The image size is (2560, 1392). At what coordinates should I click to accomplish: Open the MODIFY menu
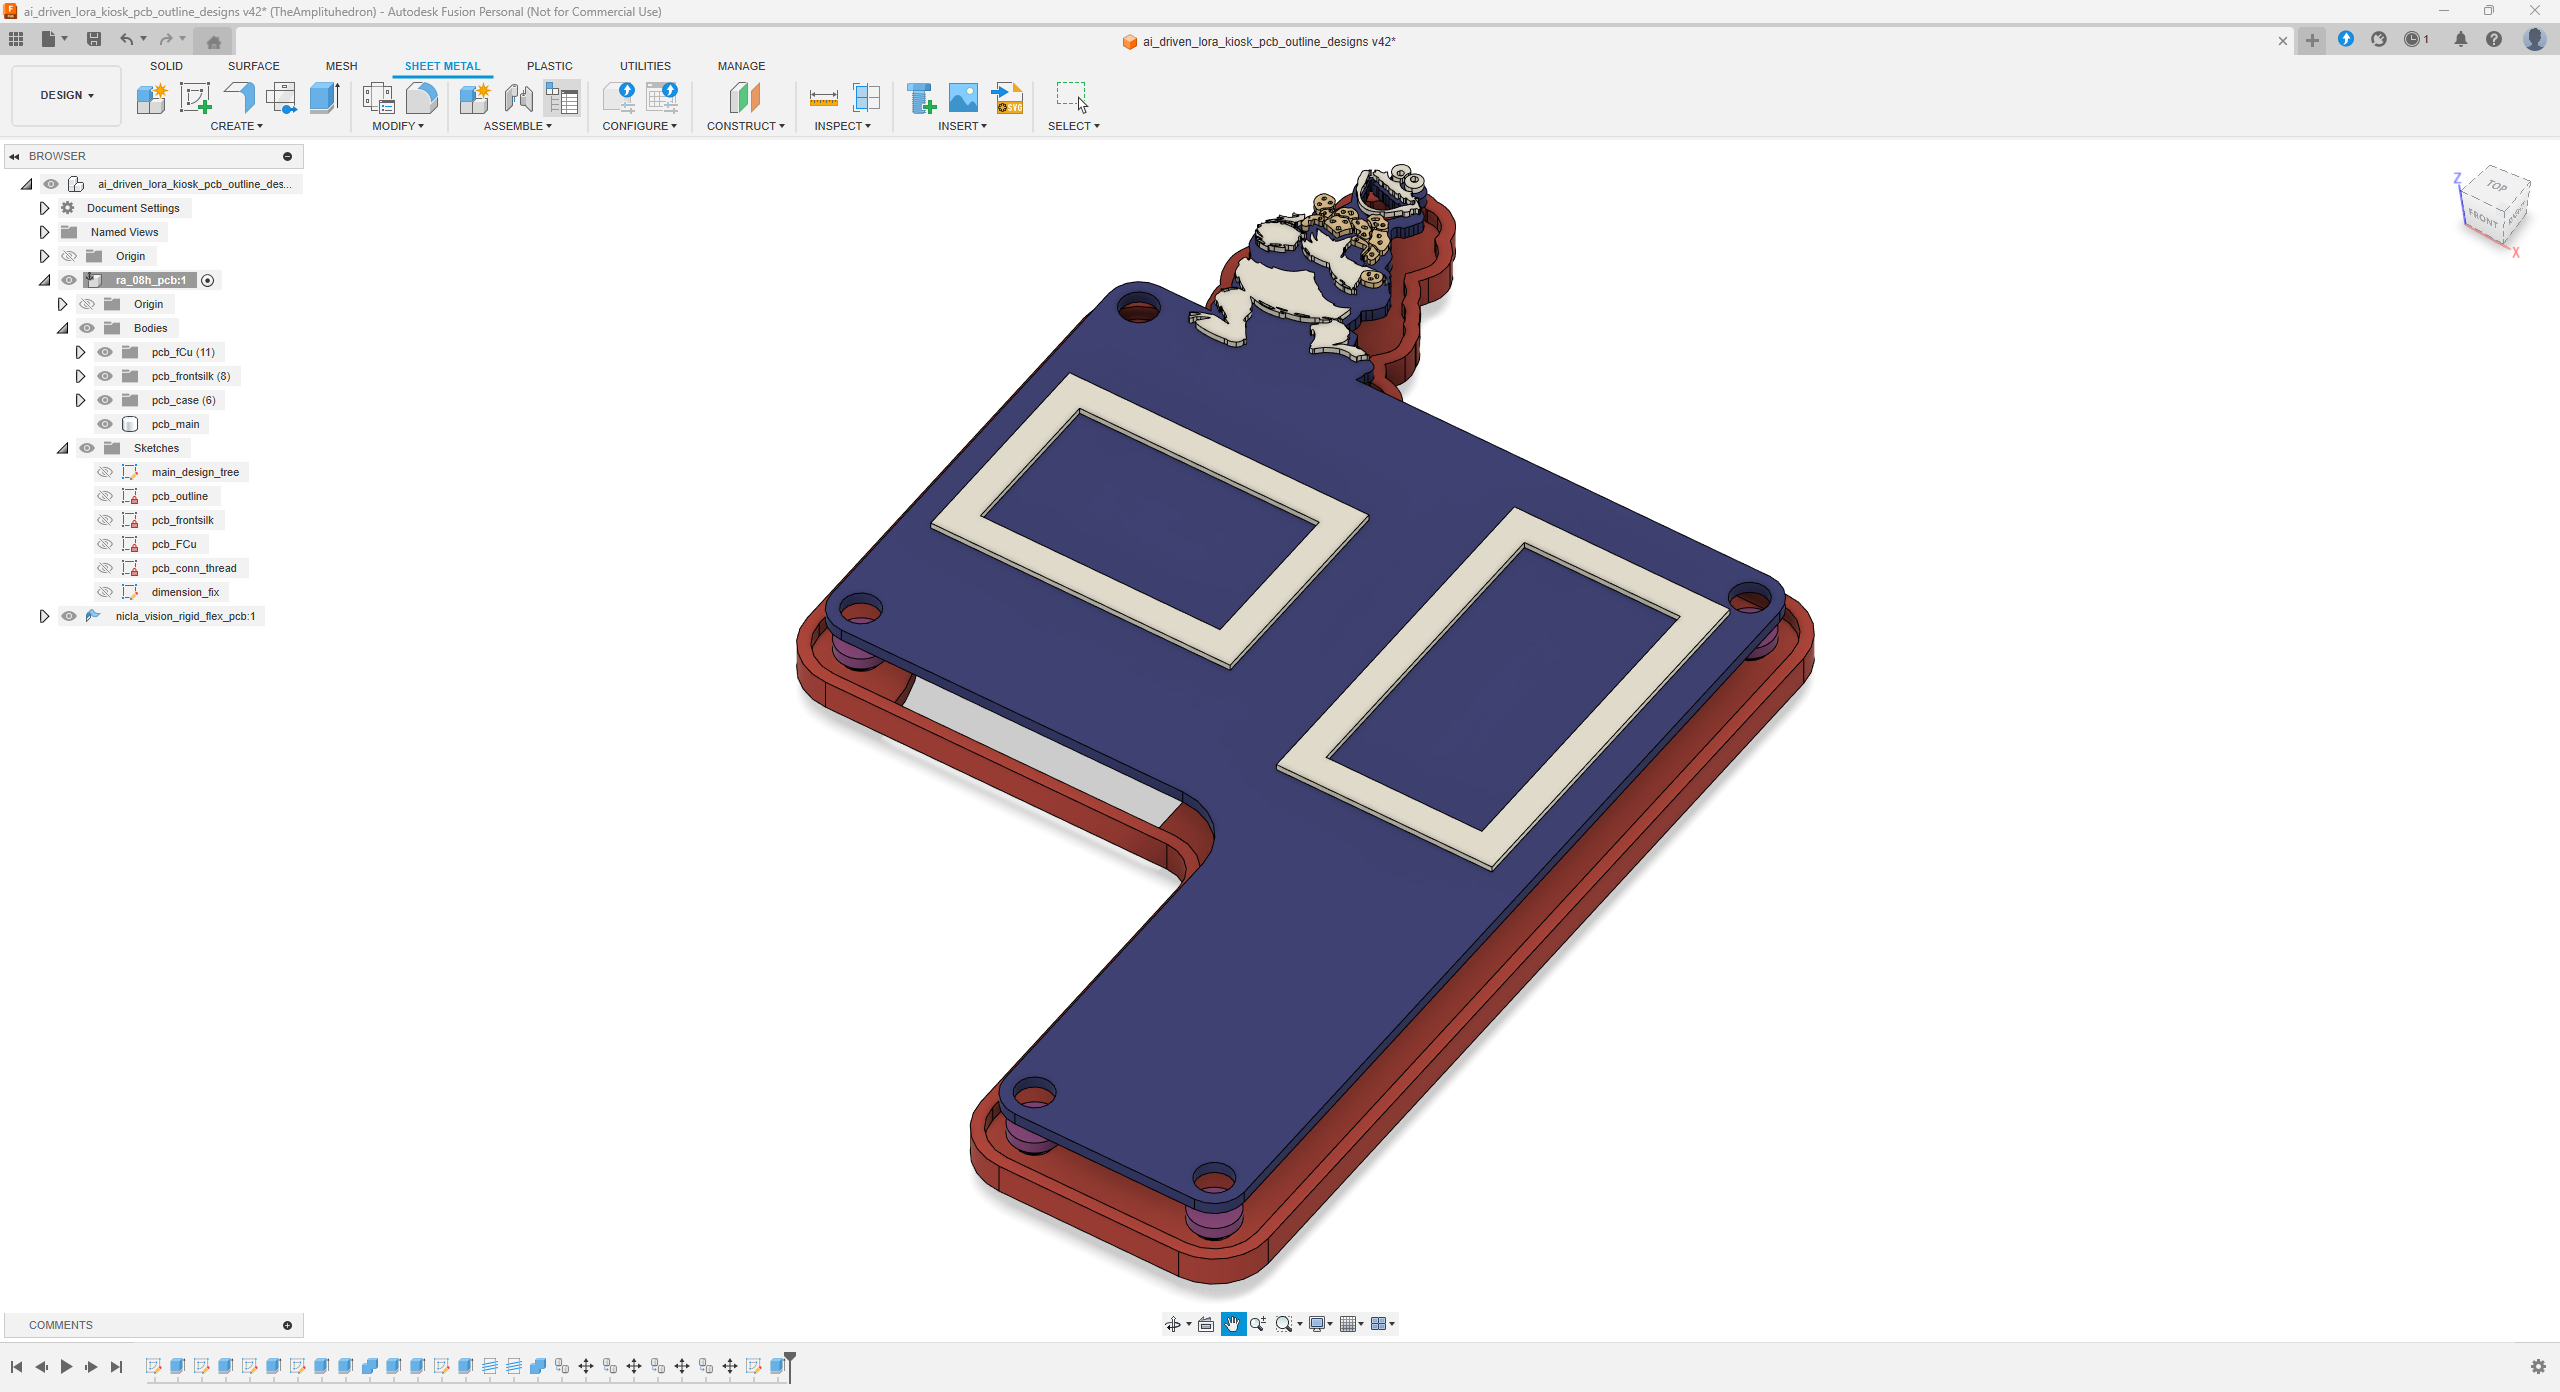[x=397, y=126]
